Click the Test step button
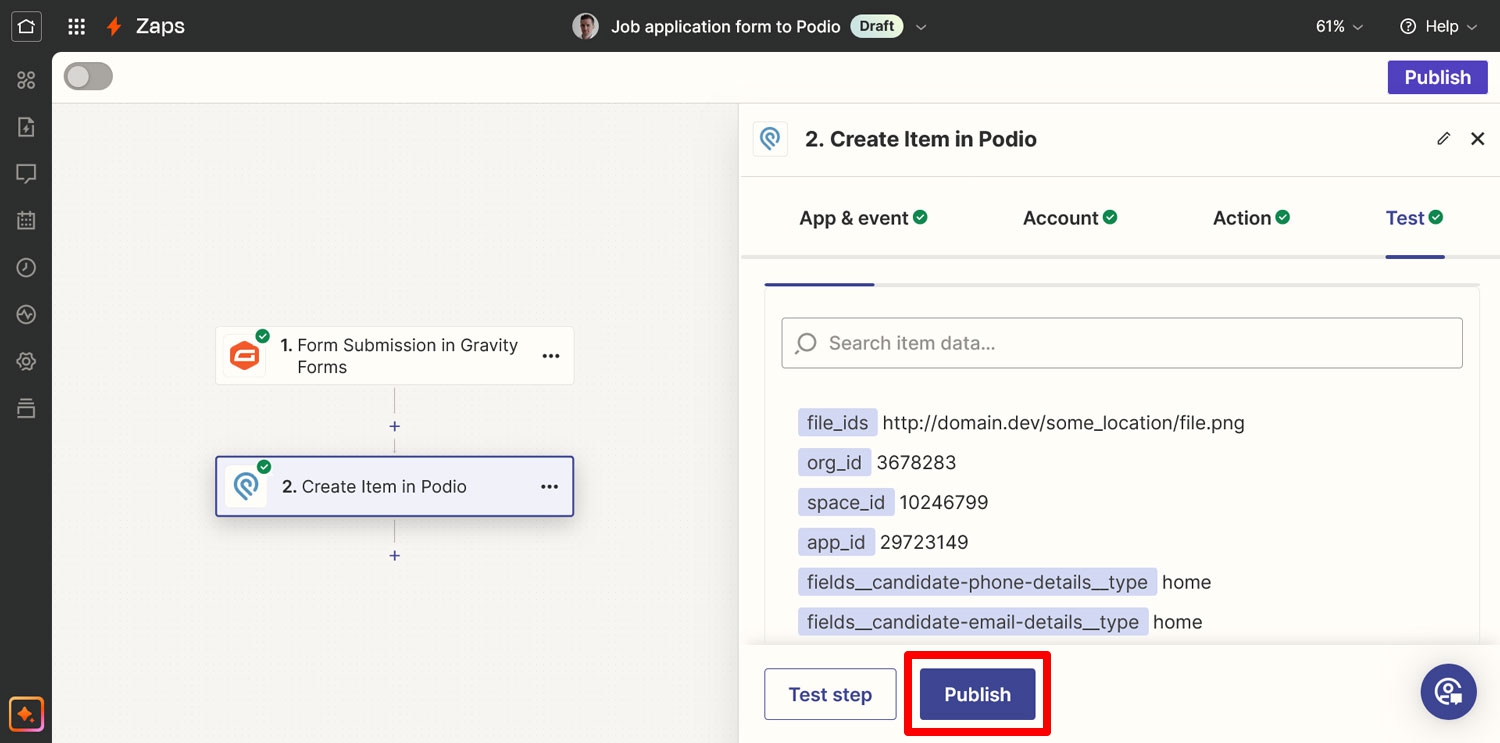The image size is (1500, 743). (x=830, y=694)
